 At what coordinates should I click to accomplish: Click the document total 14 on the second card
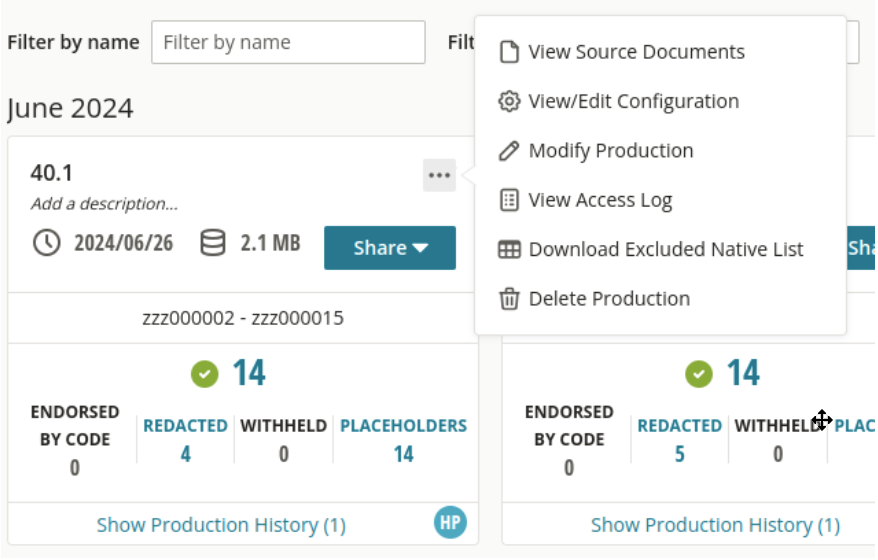point(743,372)
